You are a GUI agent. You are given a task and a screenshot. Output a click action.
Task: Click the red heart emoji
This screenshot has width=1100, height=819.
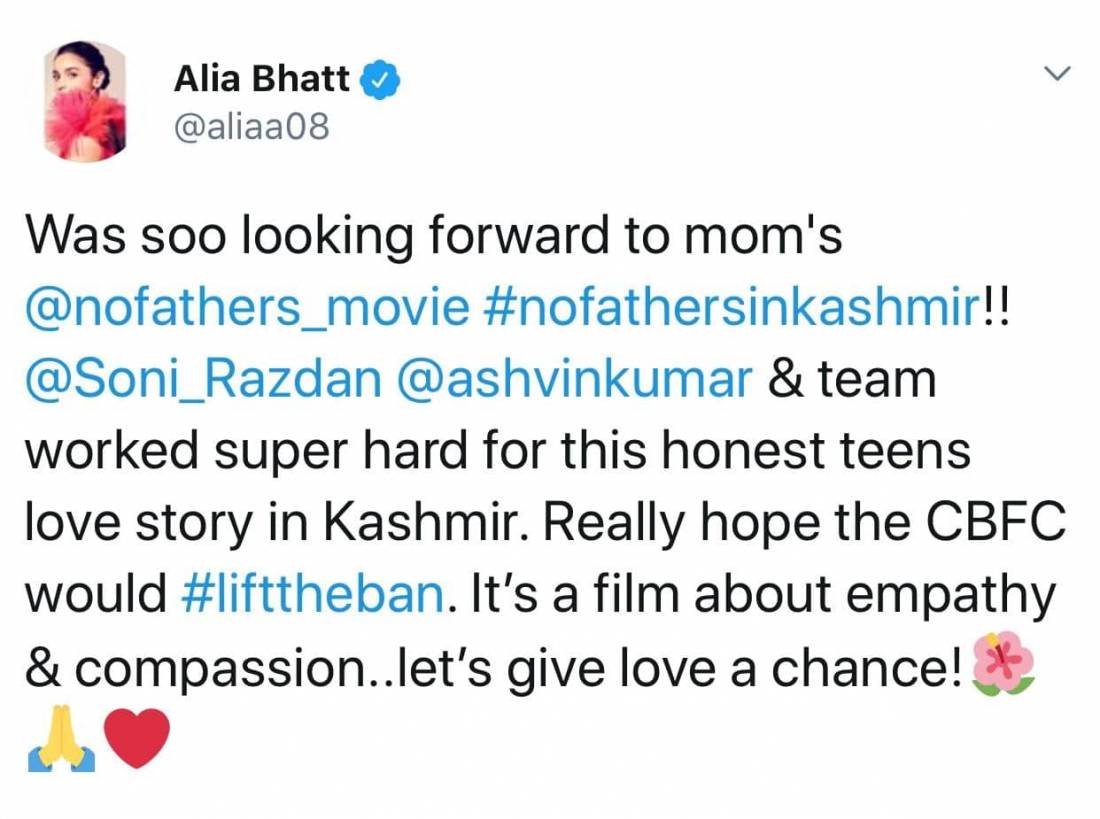[137, 741]
